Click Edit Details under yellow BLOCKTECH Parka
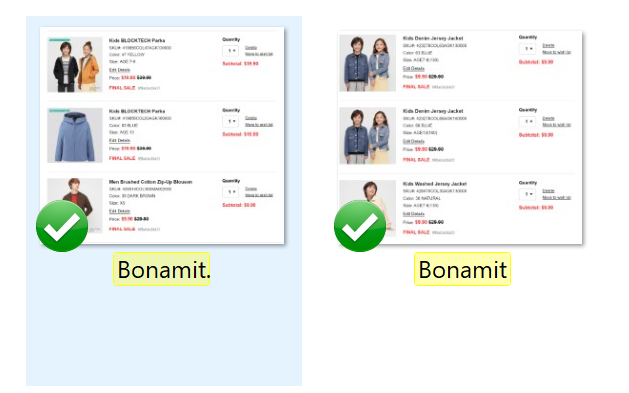Viewport: 629px width, 393px height. click(x=120, y=70)
